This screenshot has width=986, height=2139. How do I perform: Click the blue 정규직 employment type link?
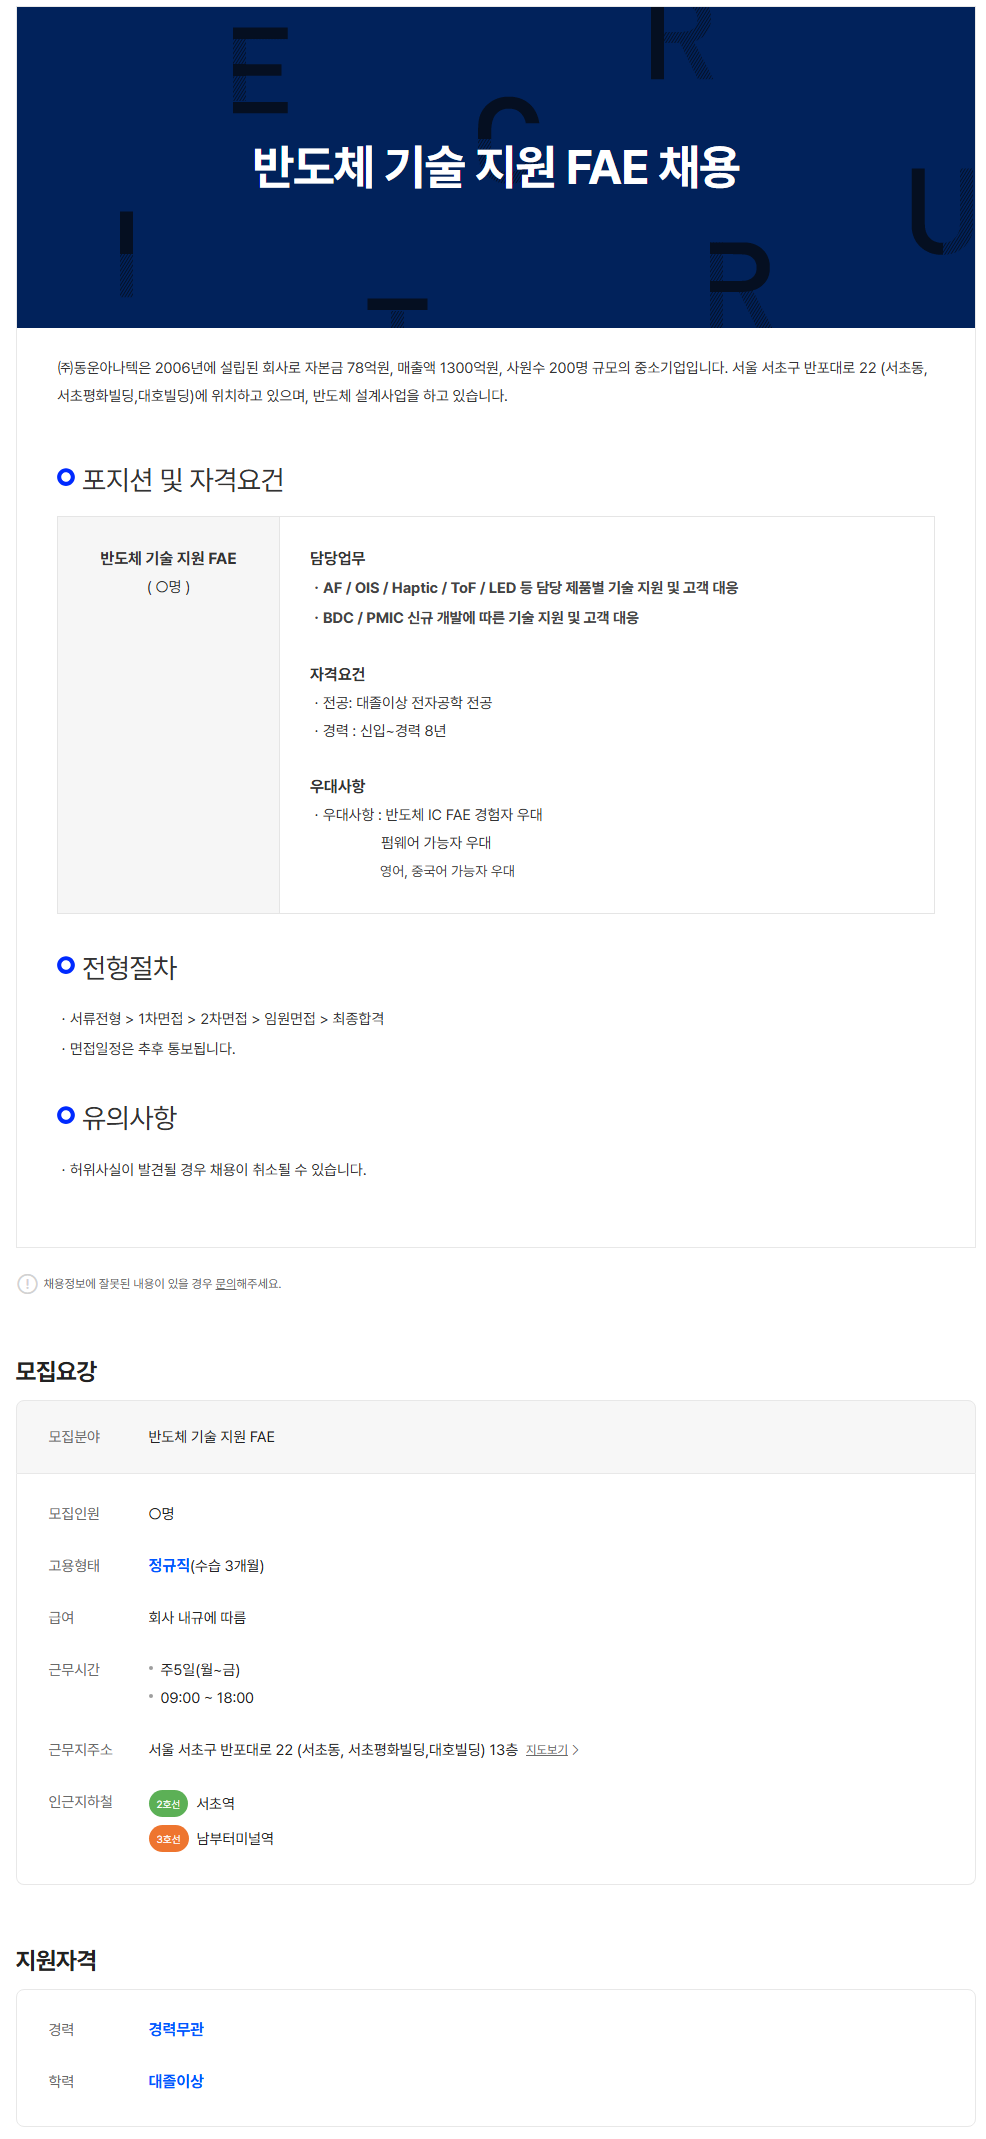pos(169,1565)
